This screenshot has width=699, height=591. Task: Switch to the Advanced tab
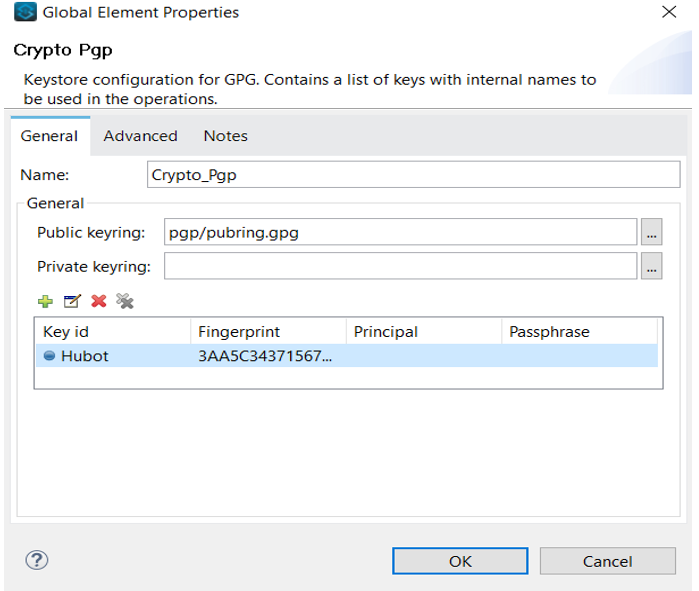click(x=140, y=136)
